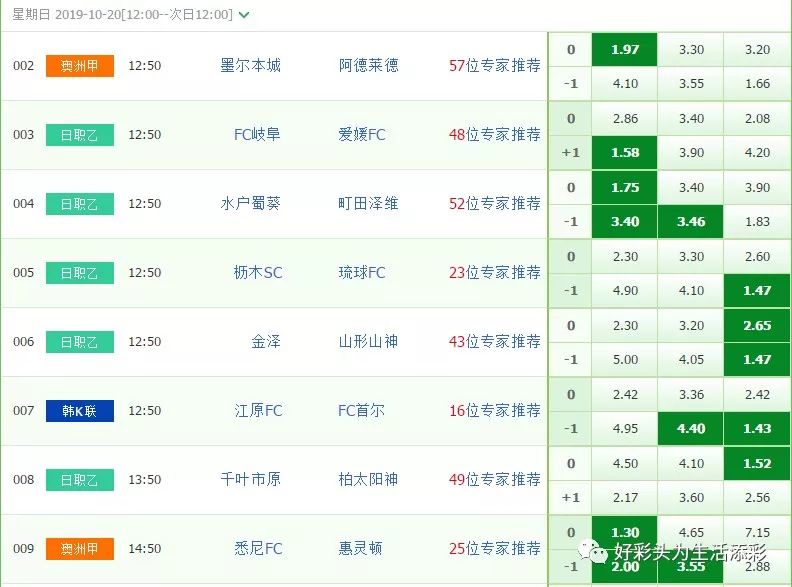Select the 4.50 home odds for 千叶市原

[624, 464]
